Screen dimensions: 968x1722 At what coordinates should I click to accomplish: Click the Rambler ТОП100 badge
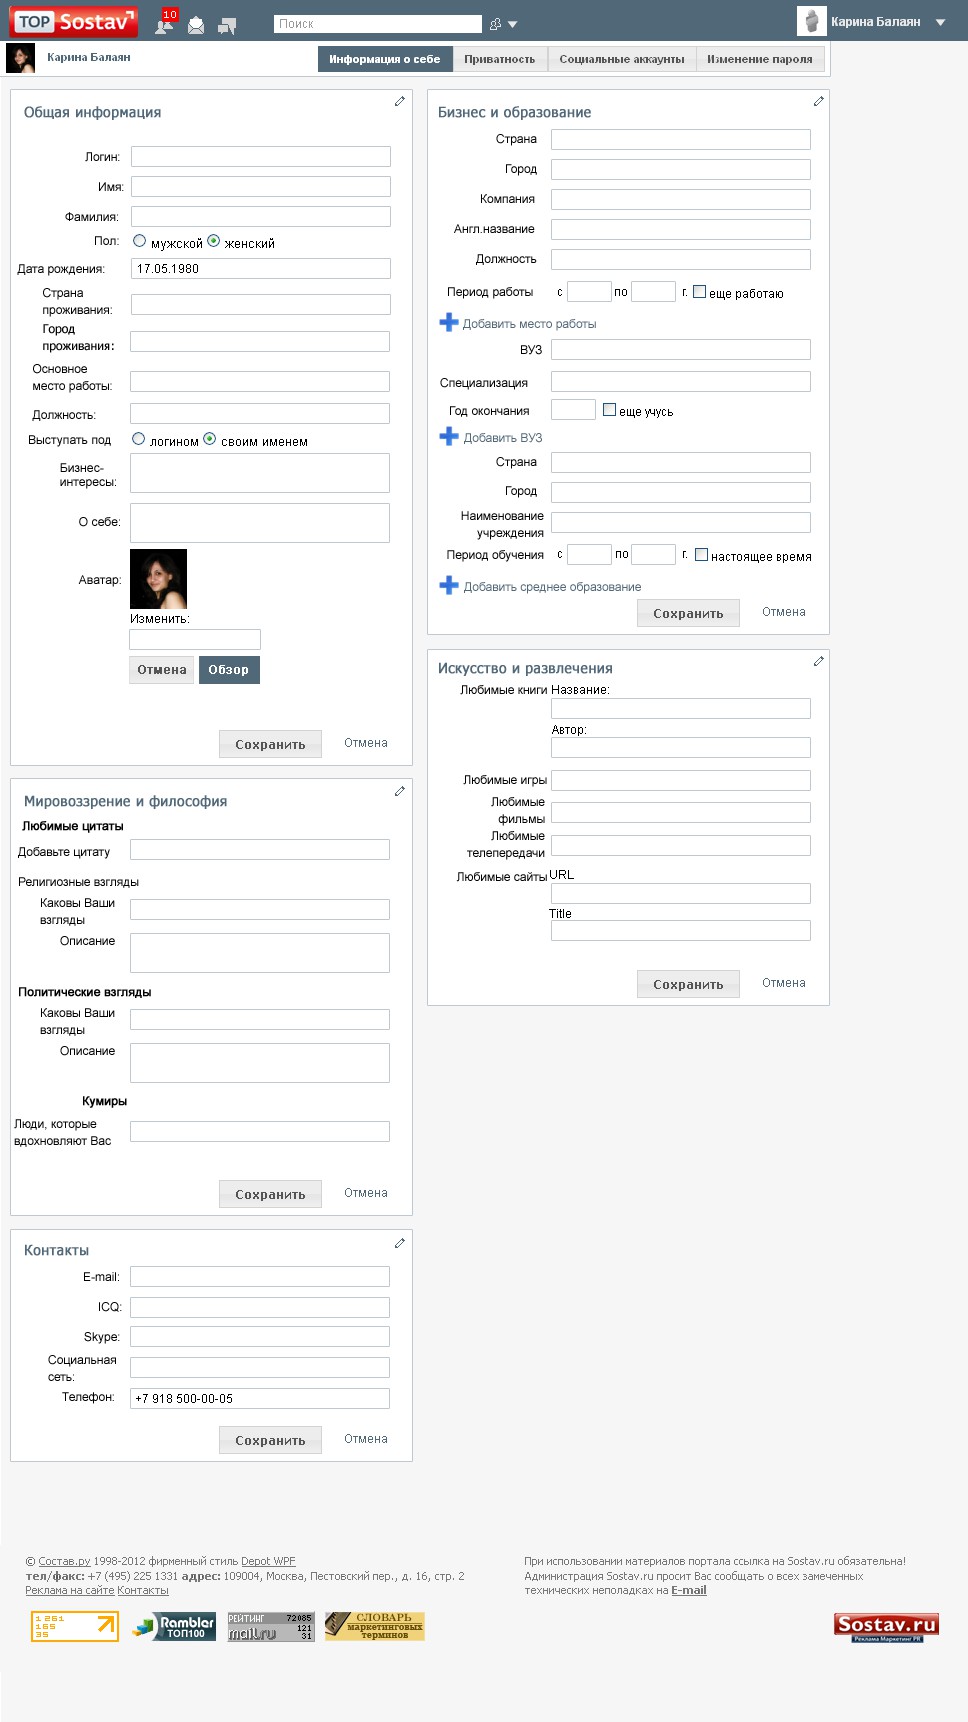174,1626
